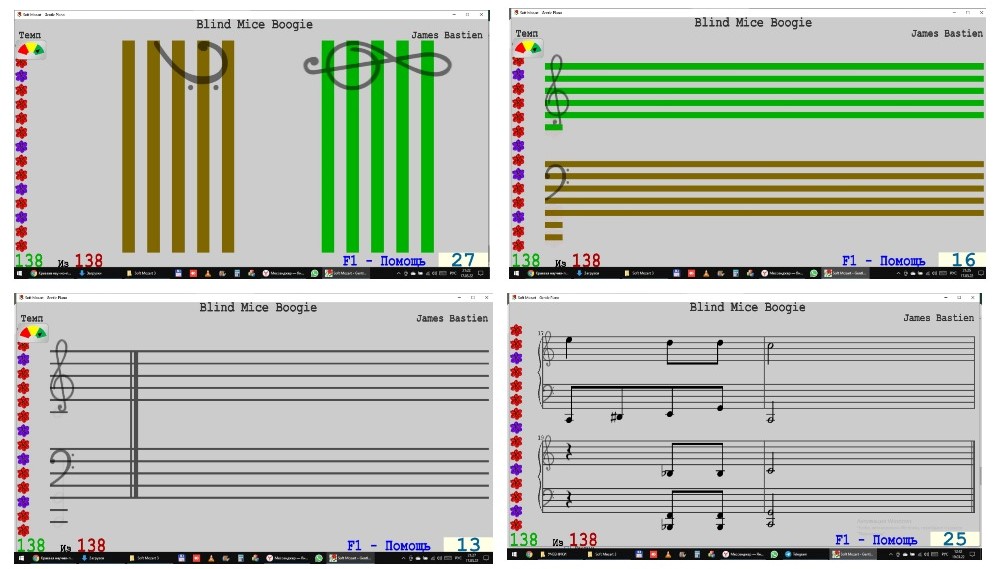Viewport: 1000px width, 569px height.
Task: Click the treble clef in the counter 13 window
Action: (62, 376)
